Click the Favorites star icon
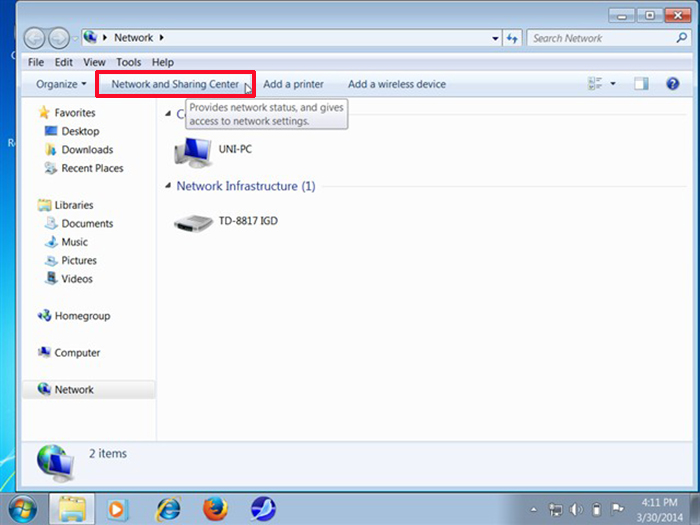700x525 pixels. (44, 112)
